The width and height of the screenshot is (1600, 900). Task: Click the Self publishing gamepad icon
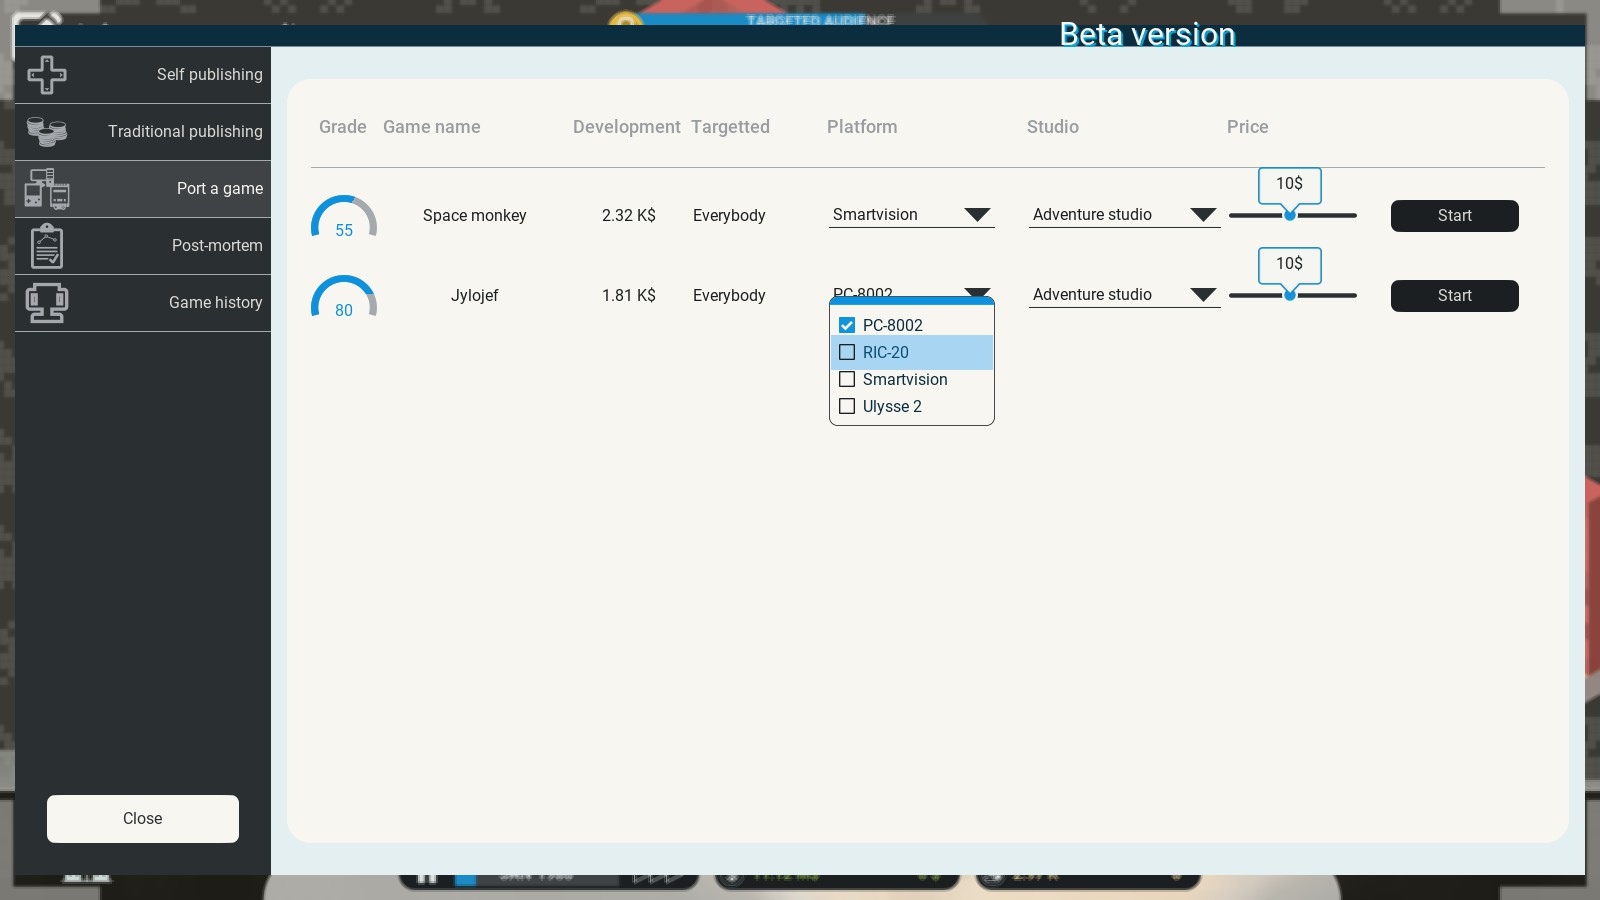point(47,75)
